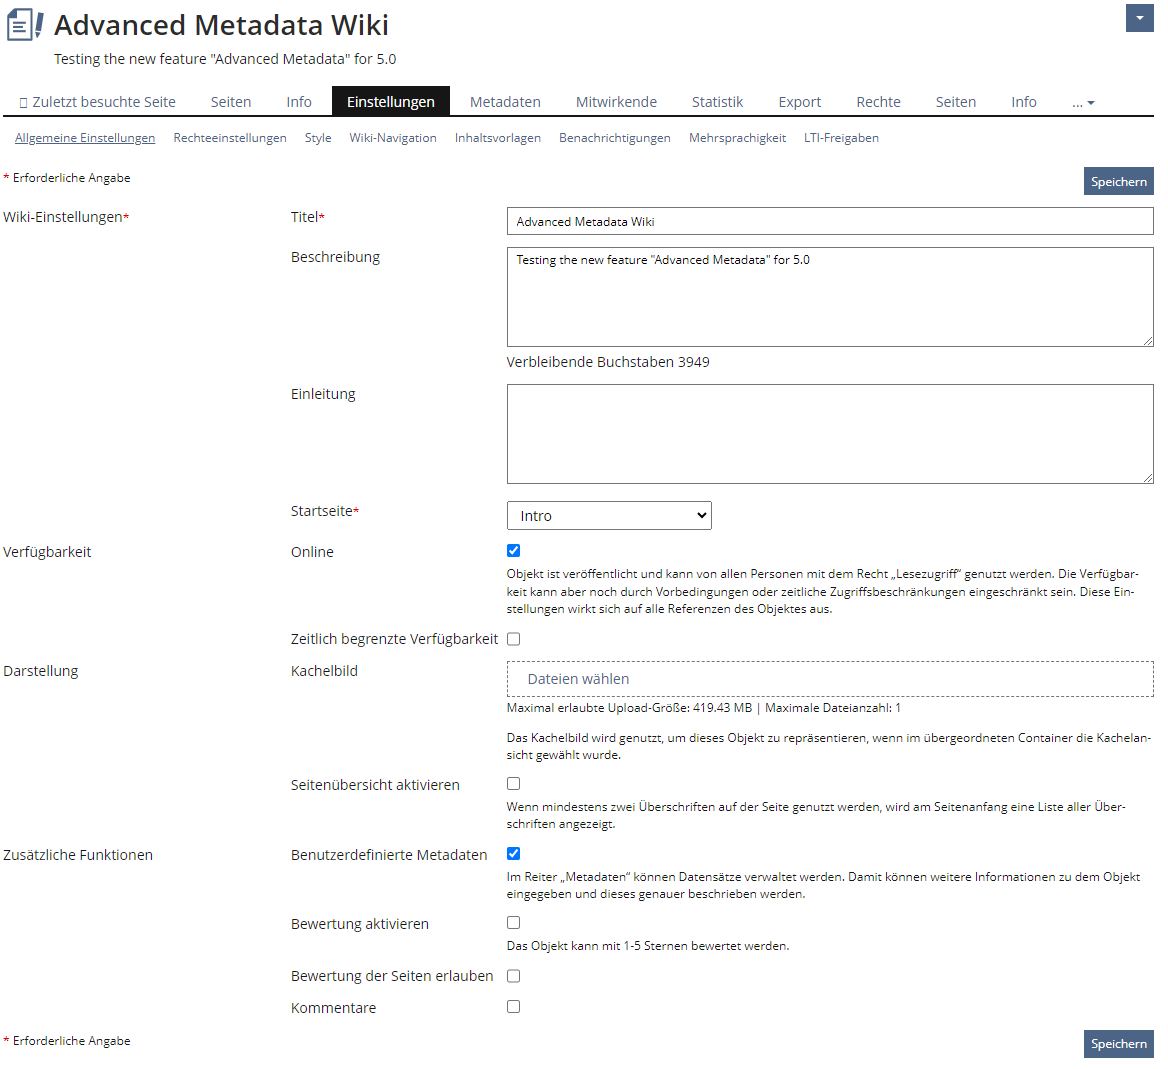Open the Rechteeinstellungen sub-tab
This screenshot has height=1069, width=1168.
point(230,138)
